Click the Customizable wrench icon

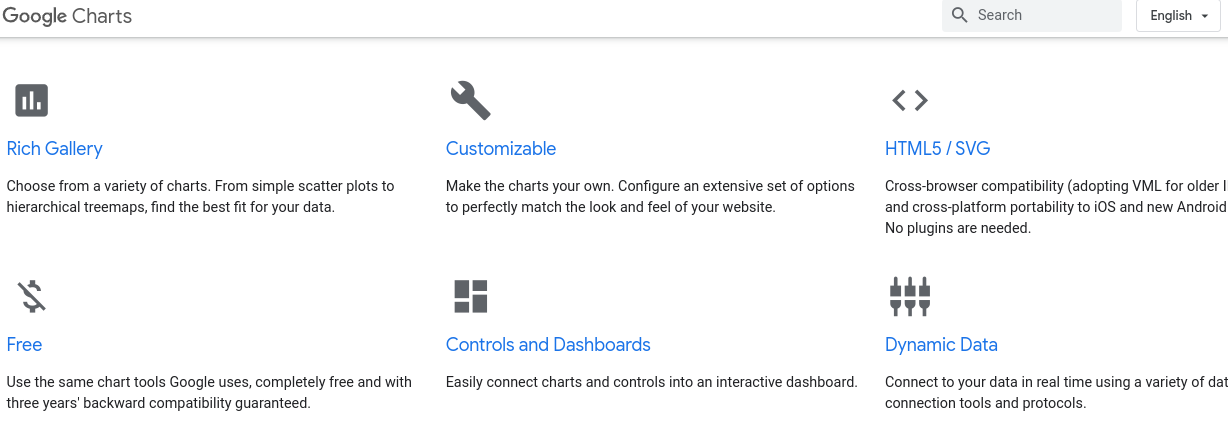coord(470,100)
